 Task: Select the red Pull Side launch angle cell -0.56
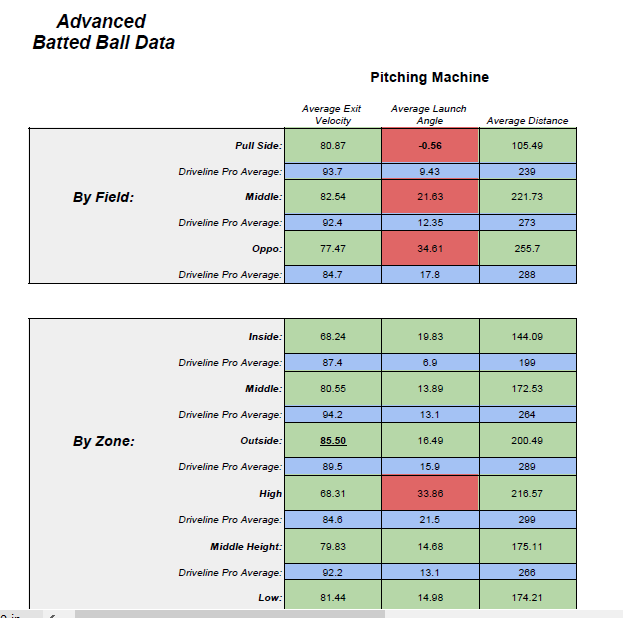click(x=430, y=145)
